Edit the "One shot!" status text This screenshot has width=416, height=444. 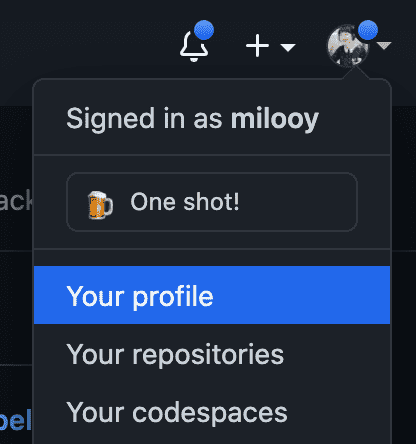tap(185, 202)
